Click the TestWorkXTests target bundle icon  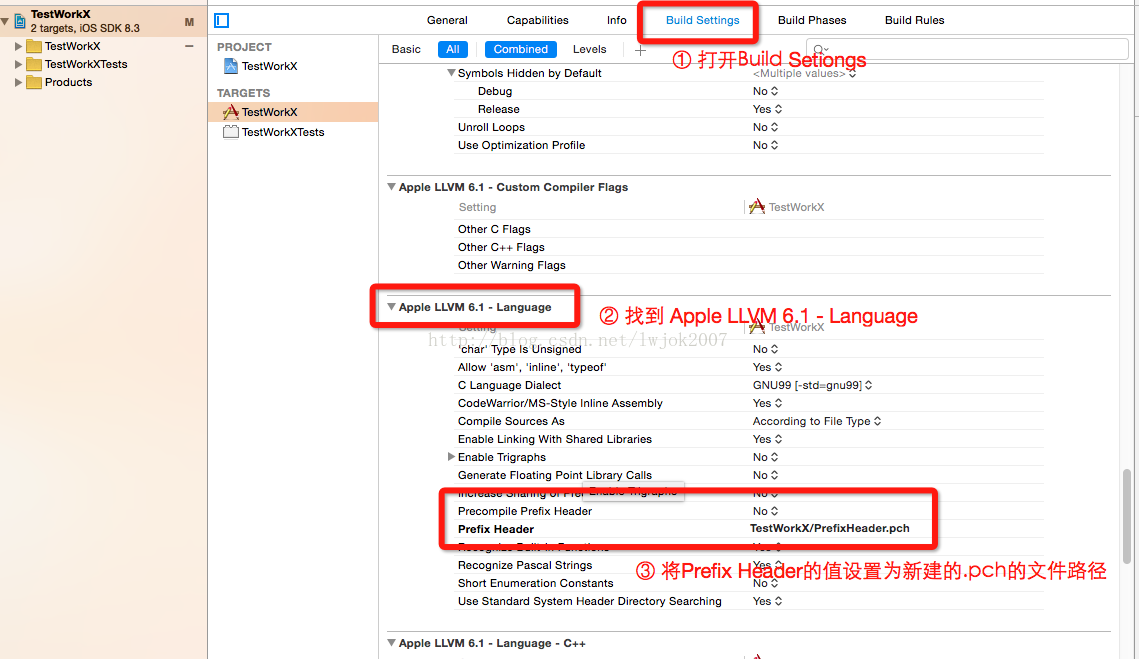point(230,132)
